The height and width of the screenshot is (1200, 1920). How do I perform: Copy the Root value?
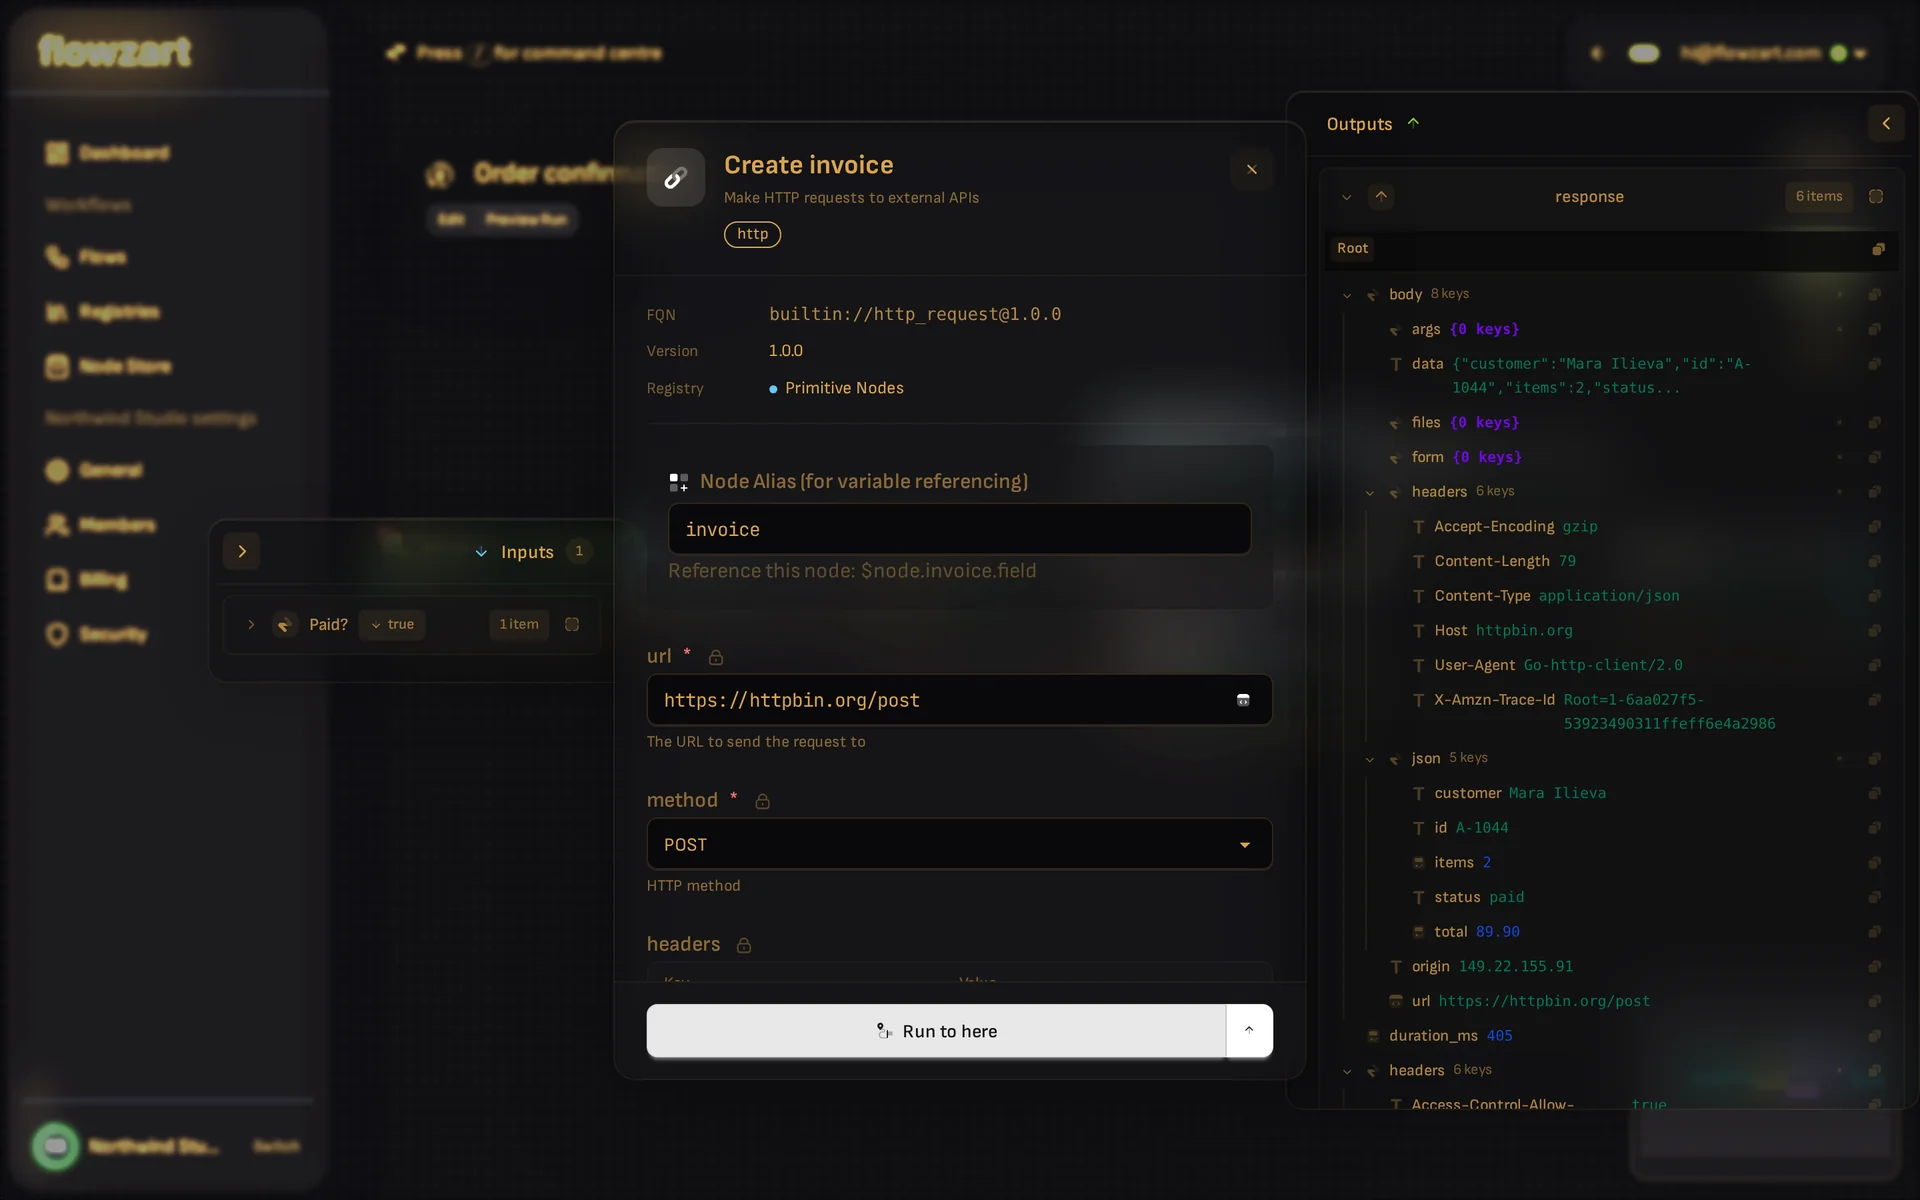1878,249
